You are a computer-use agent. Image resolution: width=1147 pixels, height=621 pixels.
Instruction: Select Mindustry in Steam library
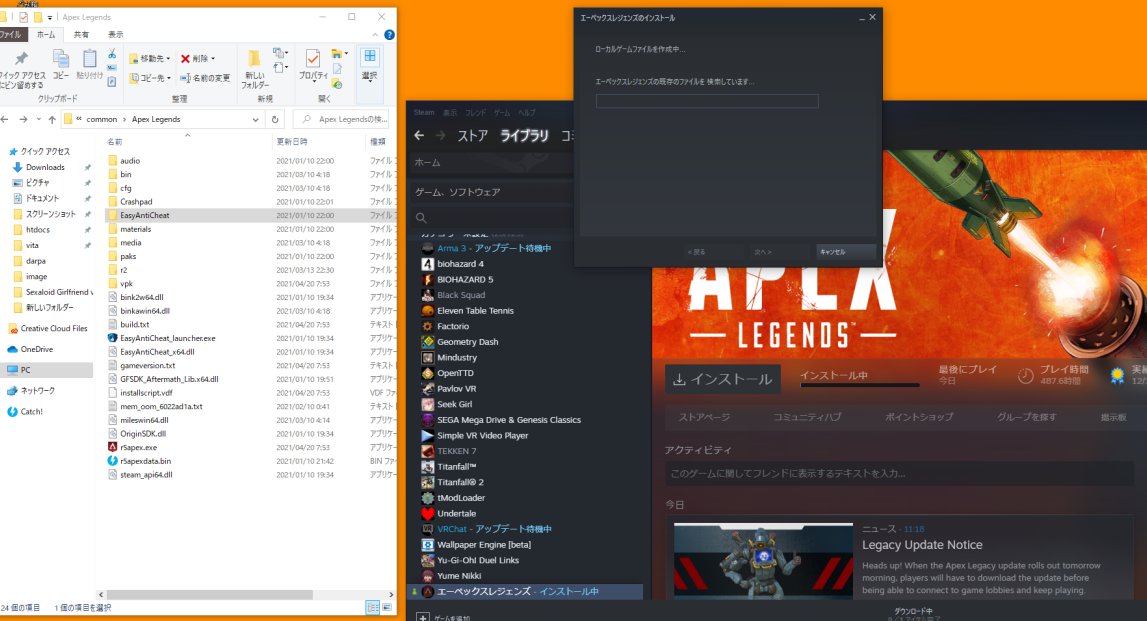pyautogui.click(x=456, y=358)
